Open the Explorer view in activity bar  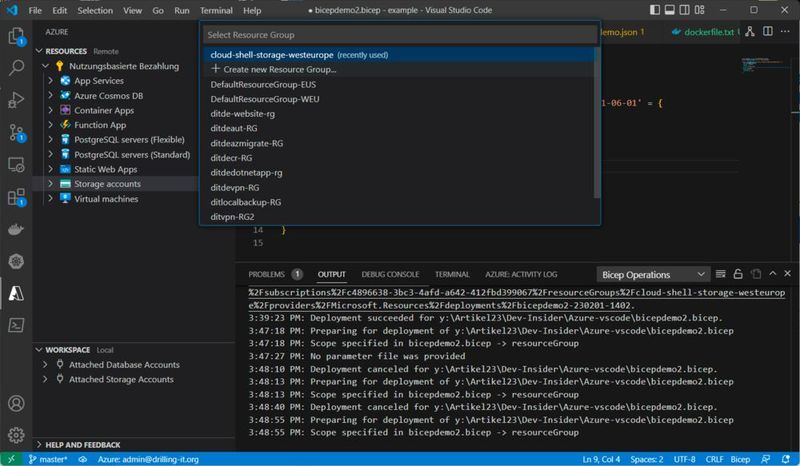pyautogui.click(x=16, y=36)
